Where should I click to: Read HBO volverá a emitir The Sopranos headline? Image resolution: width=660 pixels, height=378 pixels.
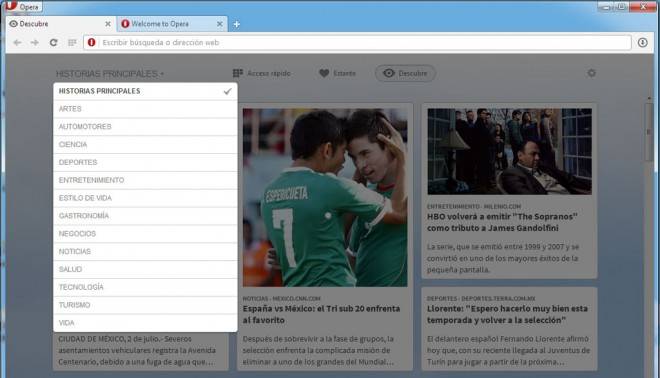pos(502,222)
